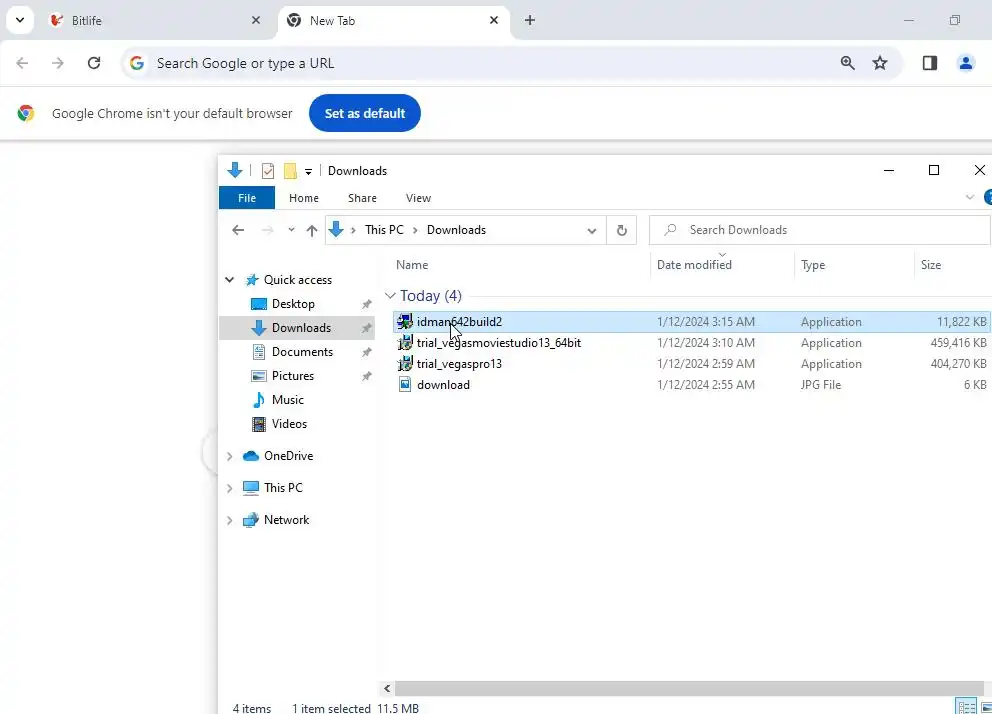Click New folder icon in quick access toolbar

[290, 171]
